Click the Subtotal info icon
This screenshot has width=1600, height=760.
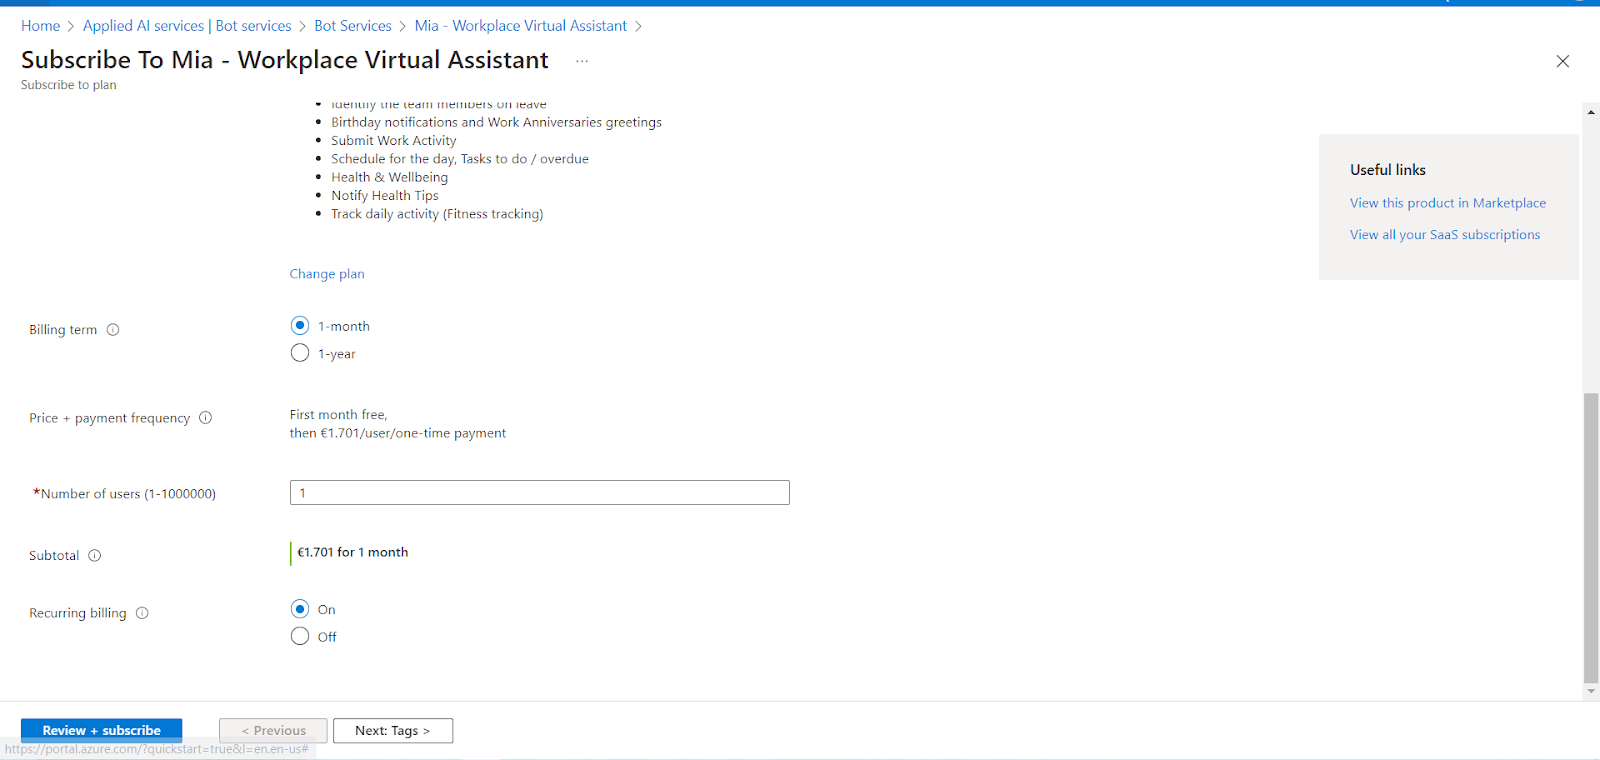coord(95,556)
